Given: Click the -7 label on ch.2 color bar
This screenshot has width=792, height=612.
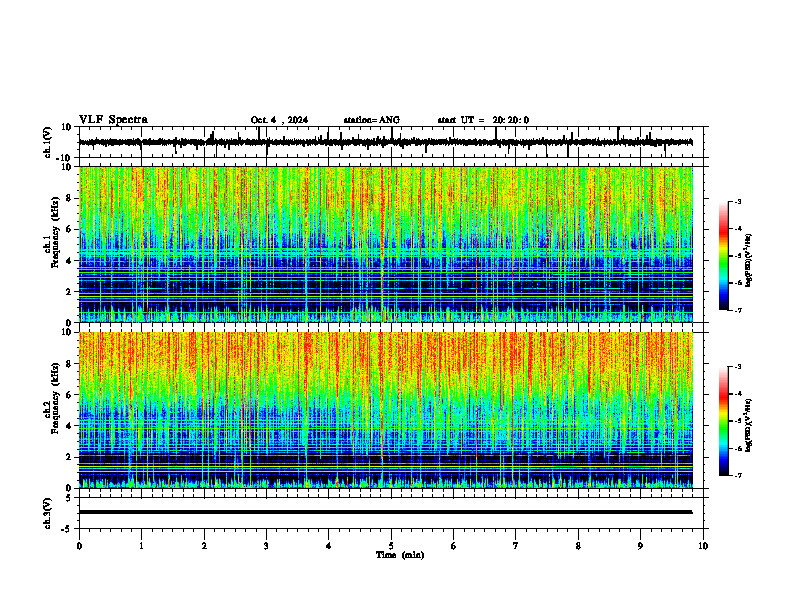Looking at the screenshot, I should click(x=738, y=476).
